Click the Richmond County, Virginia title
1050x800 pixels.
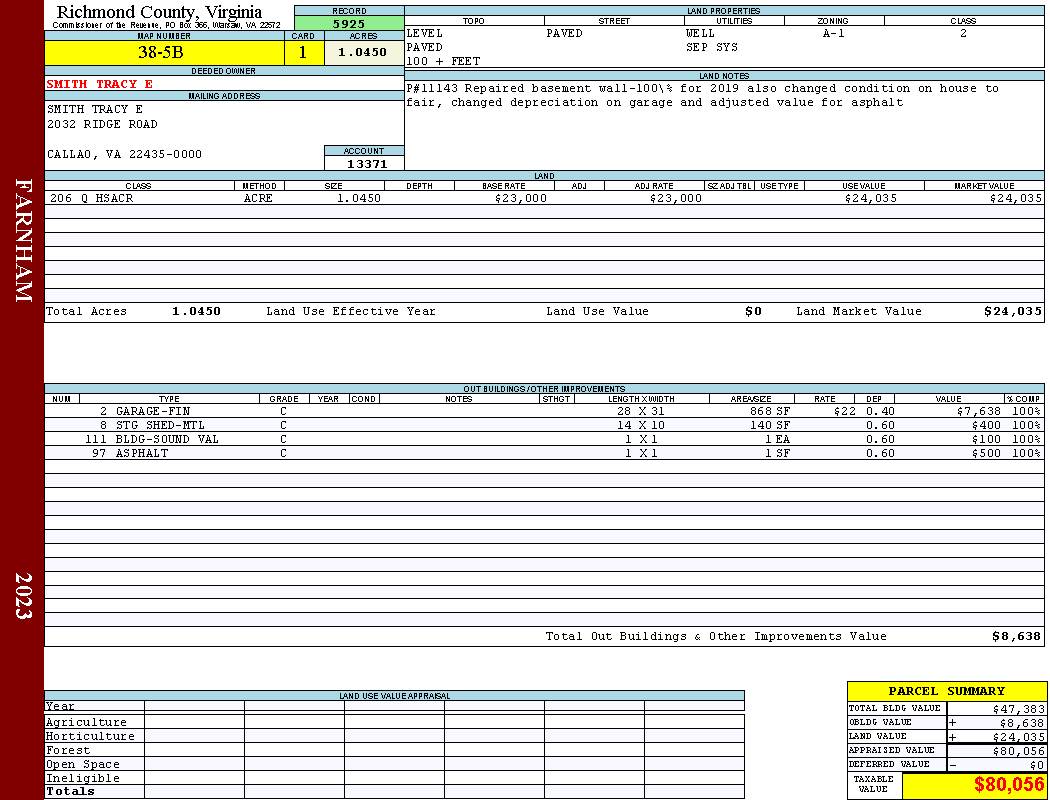point(159,11)
